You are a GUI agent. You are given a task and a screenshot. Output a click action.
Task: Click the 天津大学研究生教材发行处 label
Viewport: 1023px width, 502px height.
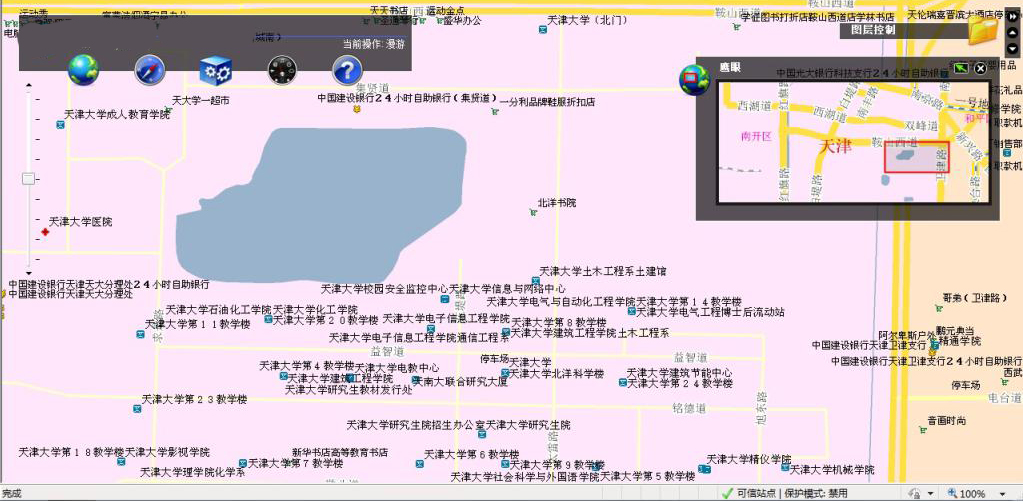[348, 390]
